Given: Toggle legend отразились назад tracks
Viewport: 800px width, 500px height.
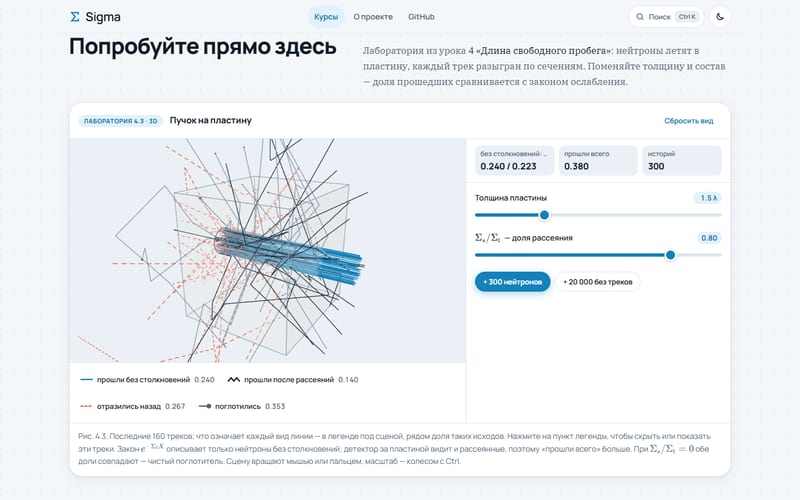Looking at the screenshot, I should click(133, 406).
